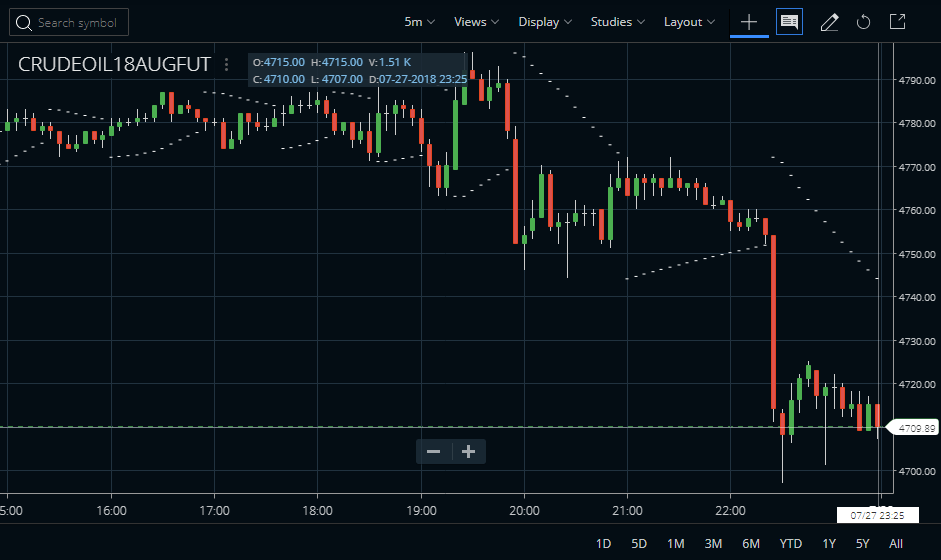Open the Layout dropdown menu

point(689,22)
